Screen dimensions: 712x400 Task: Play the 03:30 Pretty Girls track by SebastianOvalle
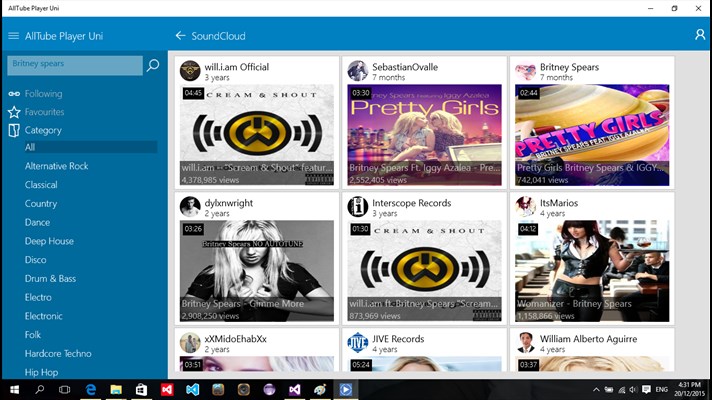(425, 135)
